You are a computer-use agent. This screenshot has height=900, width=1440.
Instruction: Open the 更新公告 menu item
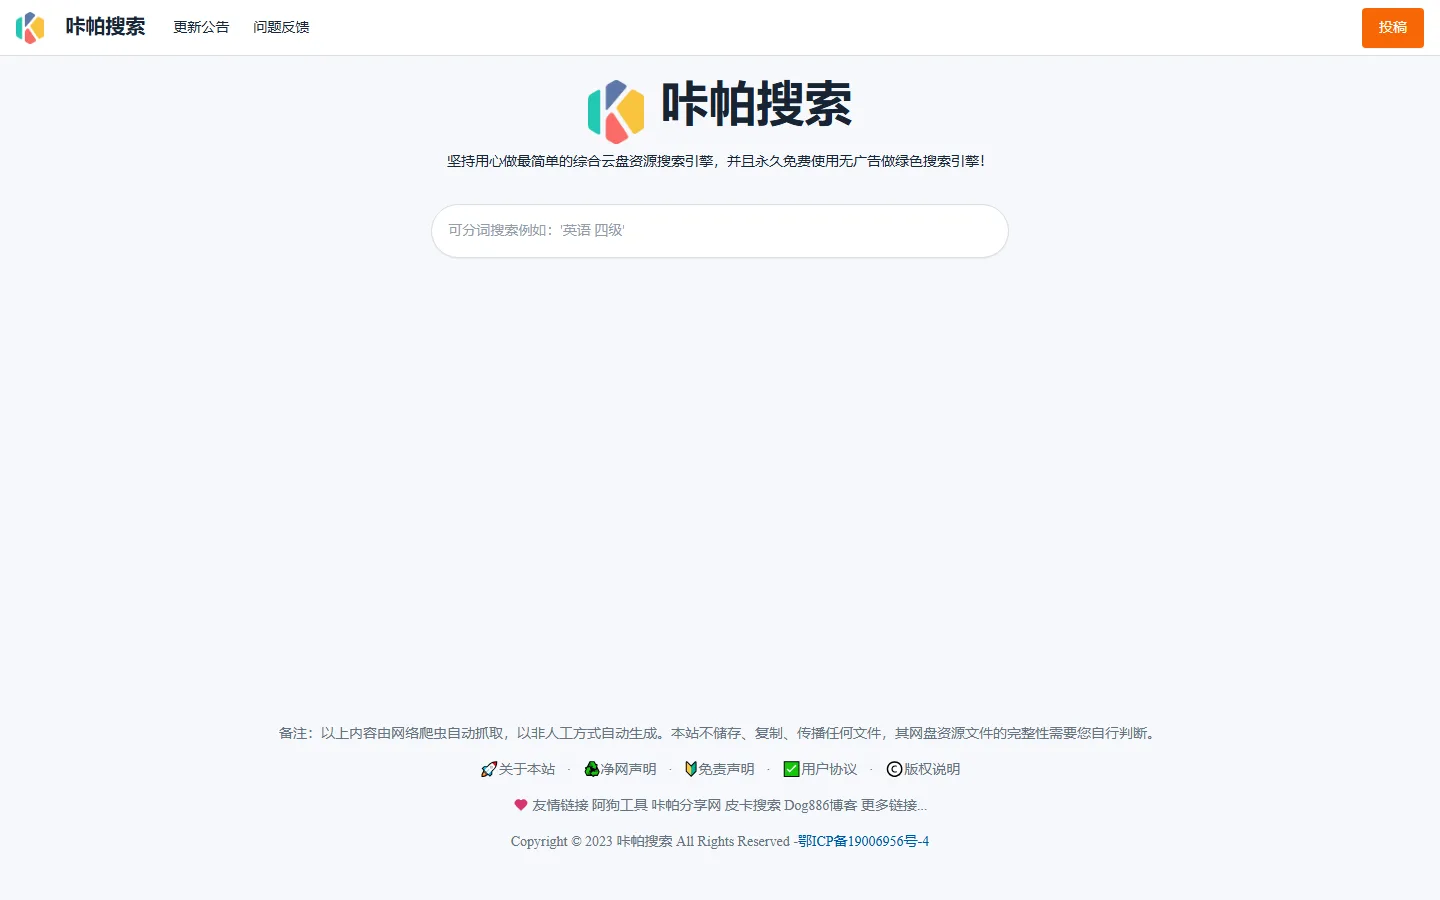(201, 27)
